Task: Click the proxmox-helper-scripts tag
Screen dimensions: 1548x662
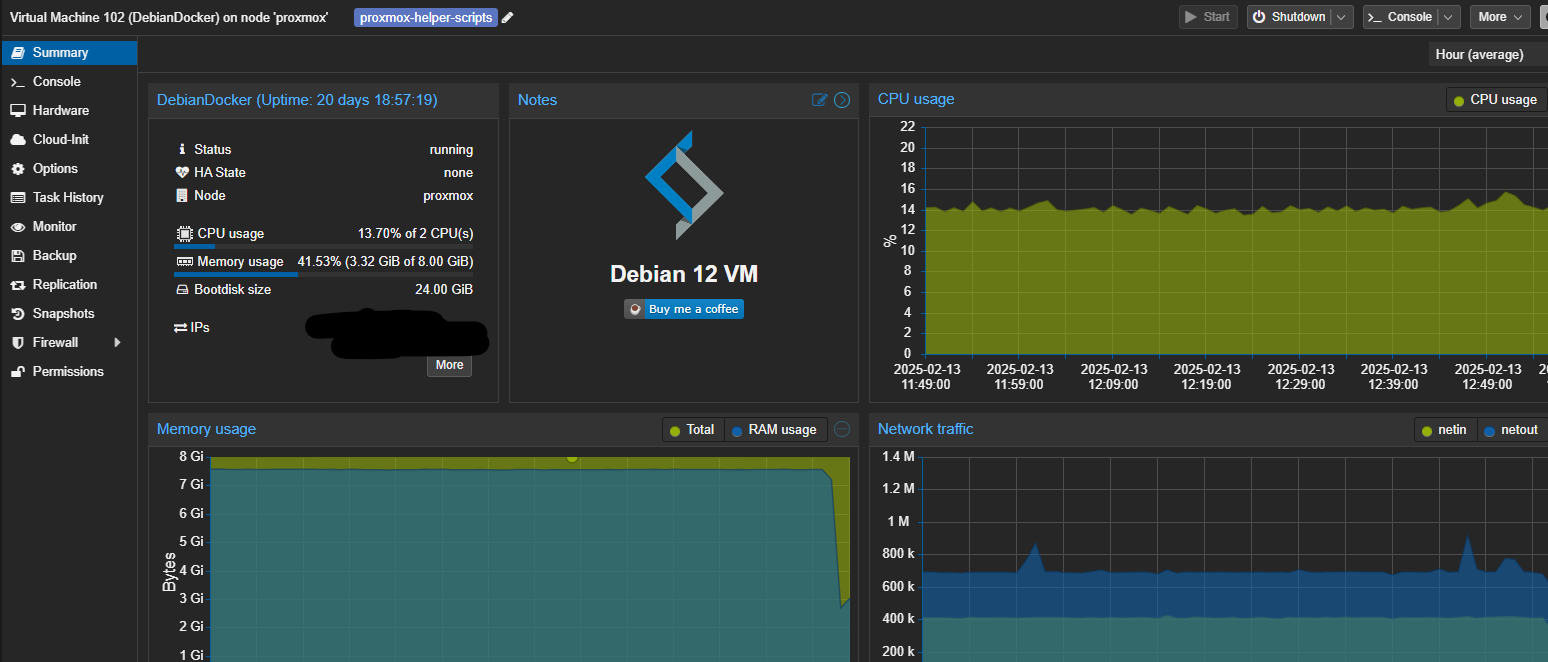Action: (x=426, y=17)
